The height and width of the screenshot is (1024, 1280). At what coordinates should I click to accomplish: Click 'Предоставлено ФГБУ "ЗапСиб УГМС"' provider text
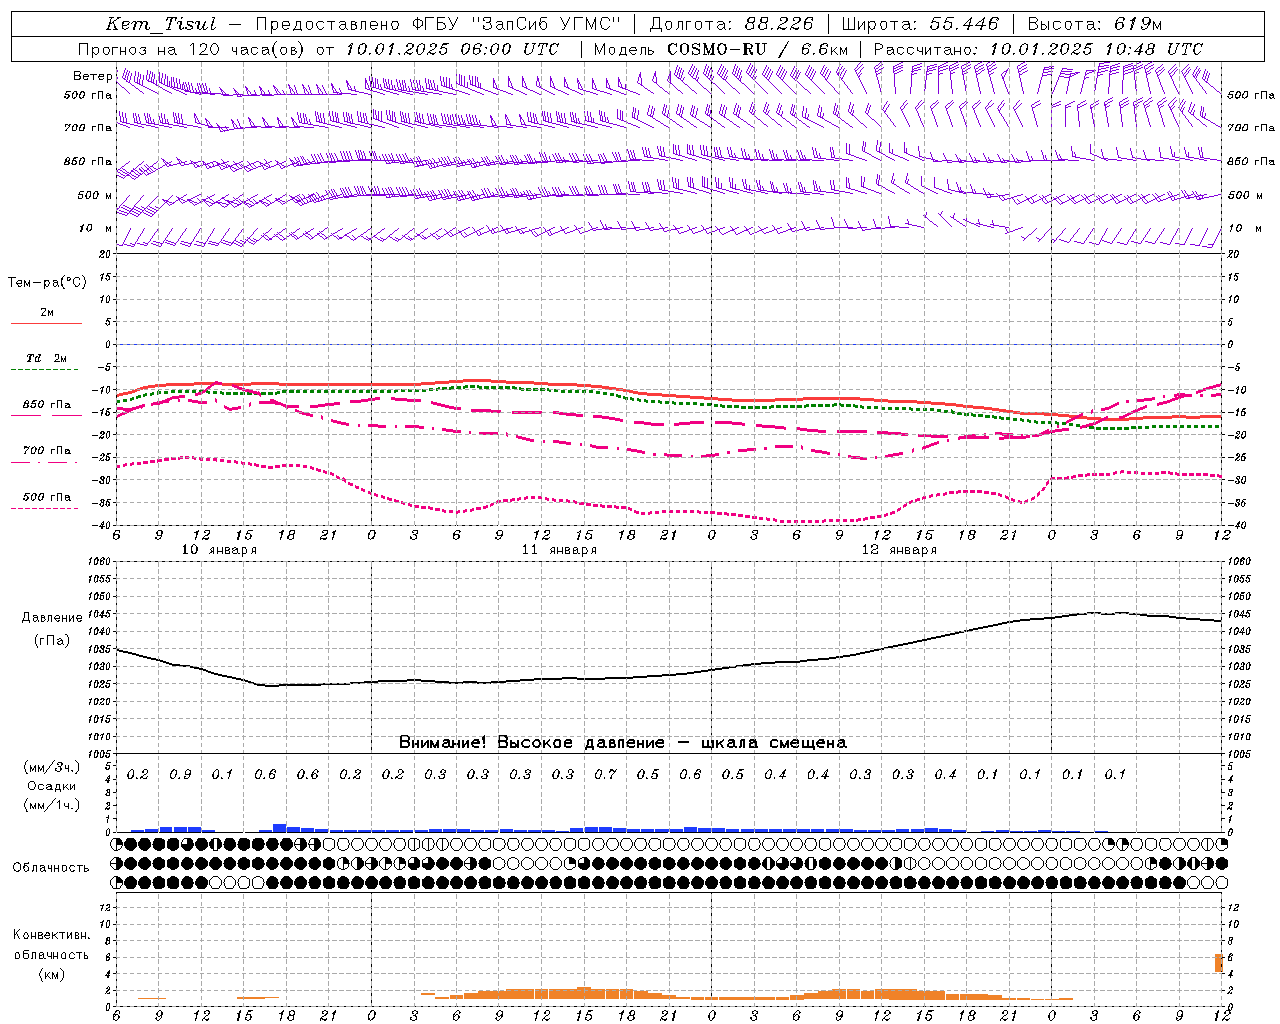tap(438, 24)
